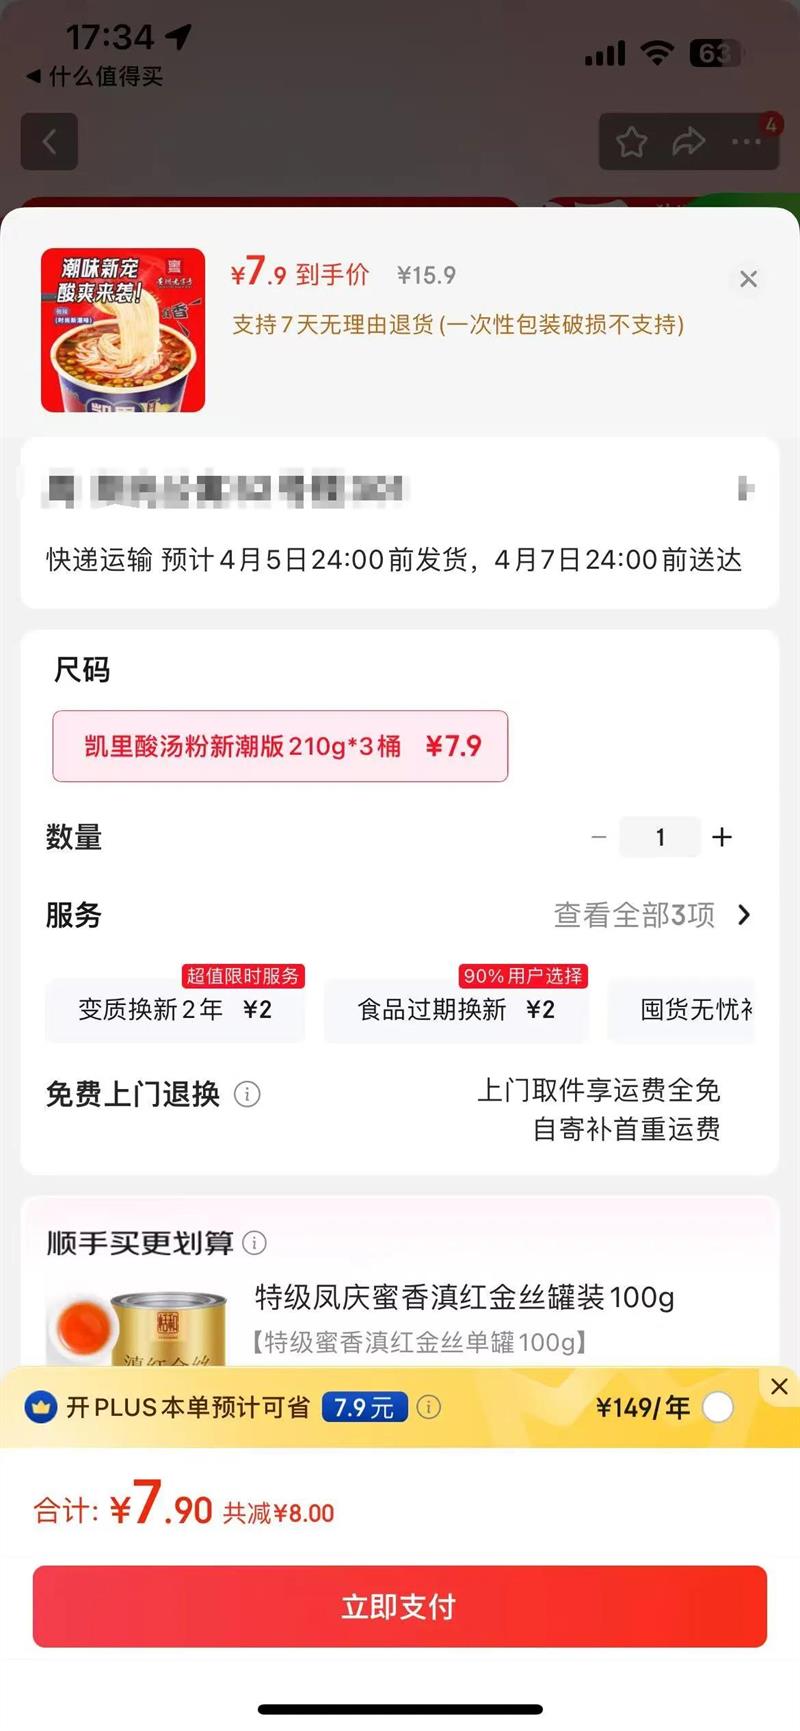The height and width of the screenshot is (1731, 800).
Task: Choose 凯里酸汤粉新潮版 210g*3桶 size option
Action: pos(280,746)
